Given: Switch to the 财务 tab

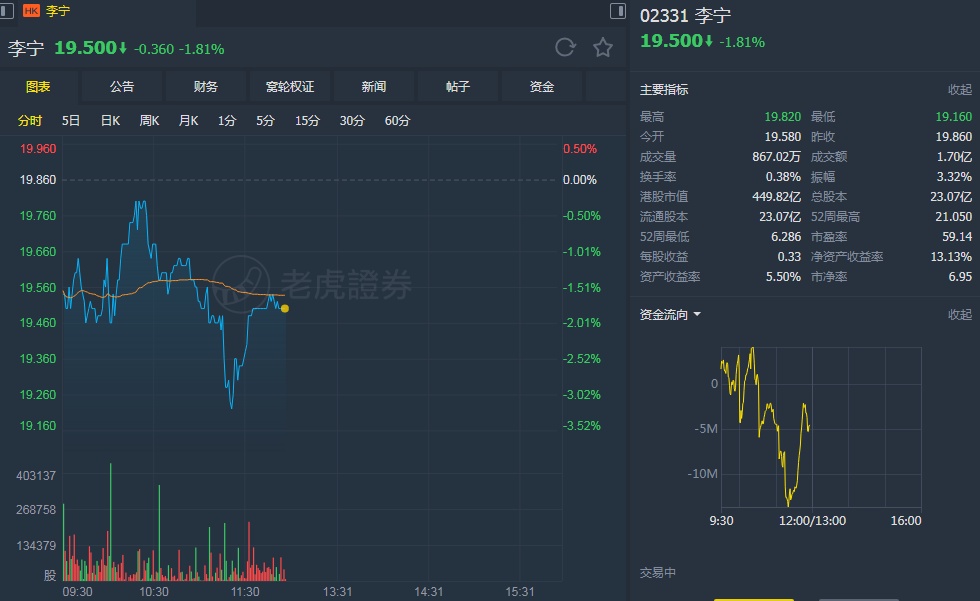Looking at the screenshot, I should click(206, 87).
